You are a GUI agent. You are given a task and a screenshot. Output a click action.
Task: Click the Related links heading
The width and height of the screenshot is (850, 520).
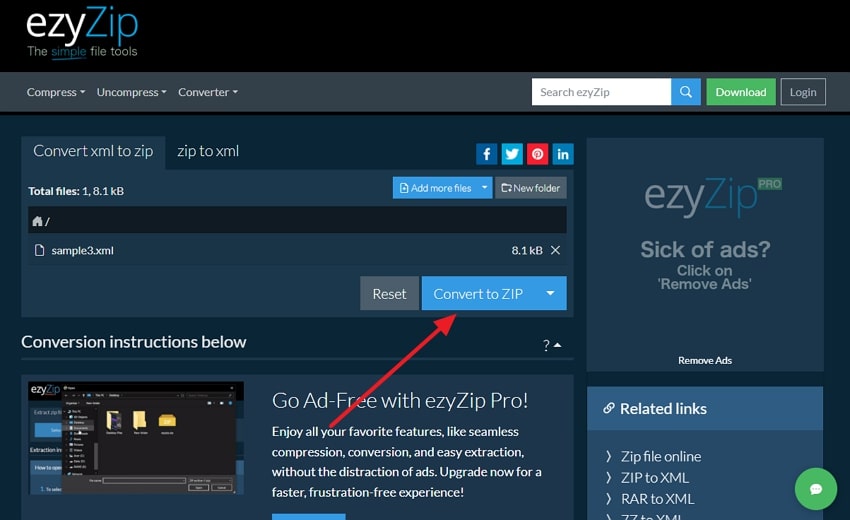click(663, 409)
